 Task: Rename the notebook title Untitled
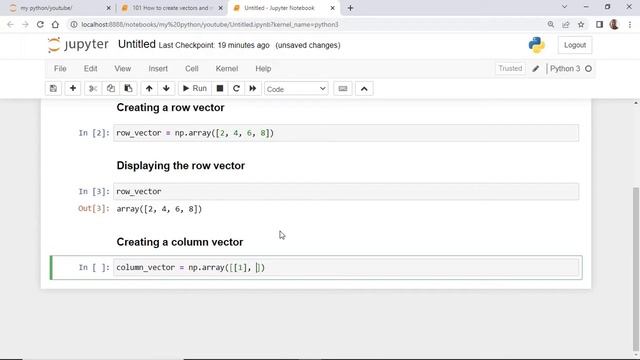click(137, 44)
